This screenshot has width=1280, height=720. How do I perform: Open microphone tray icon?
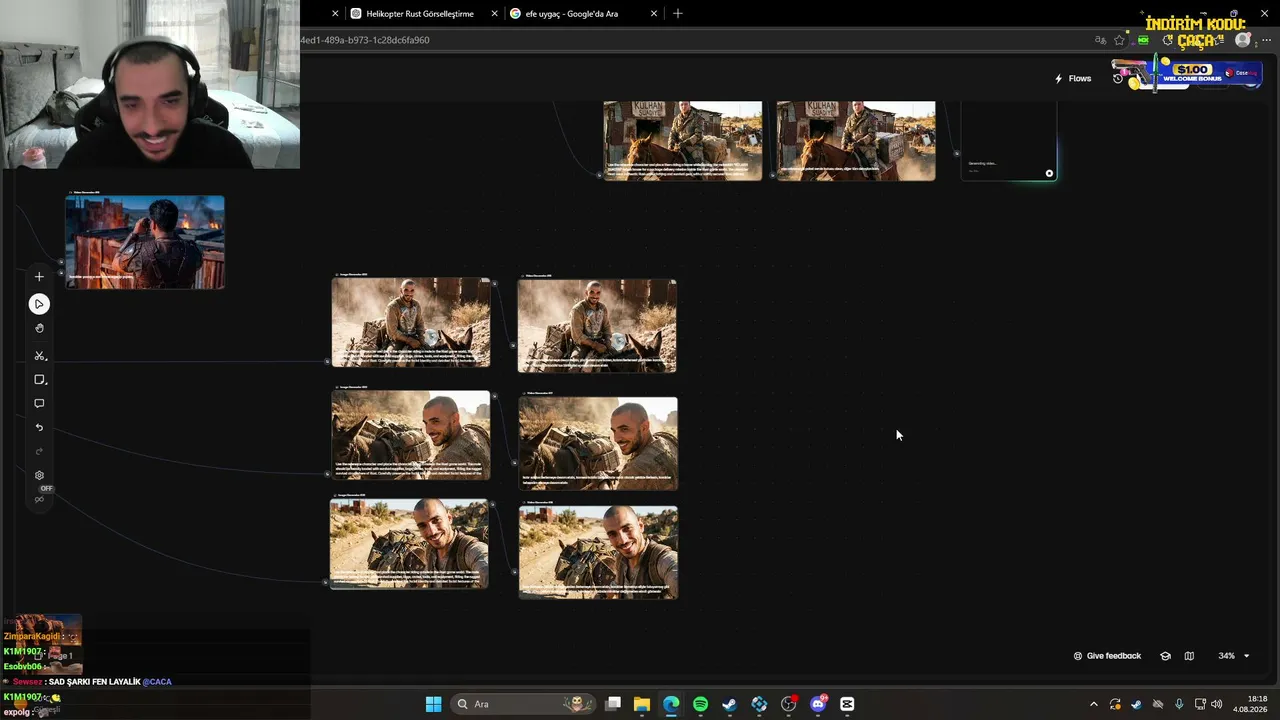(x=1179, y=704)
